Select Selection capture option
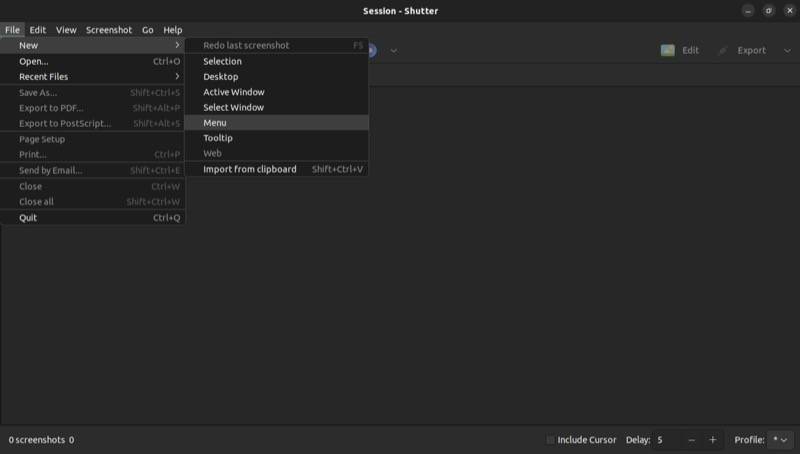This screenshot has width=800, height=454. 277,61
